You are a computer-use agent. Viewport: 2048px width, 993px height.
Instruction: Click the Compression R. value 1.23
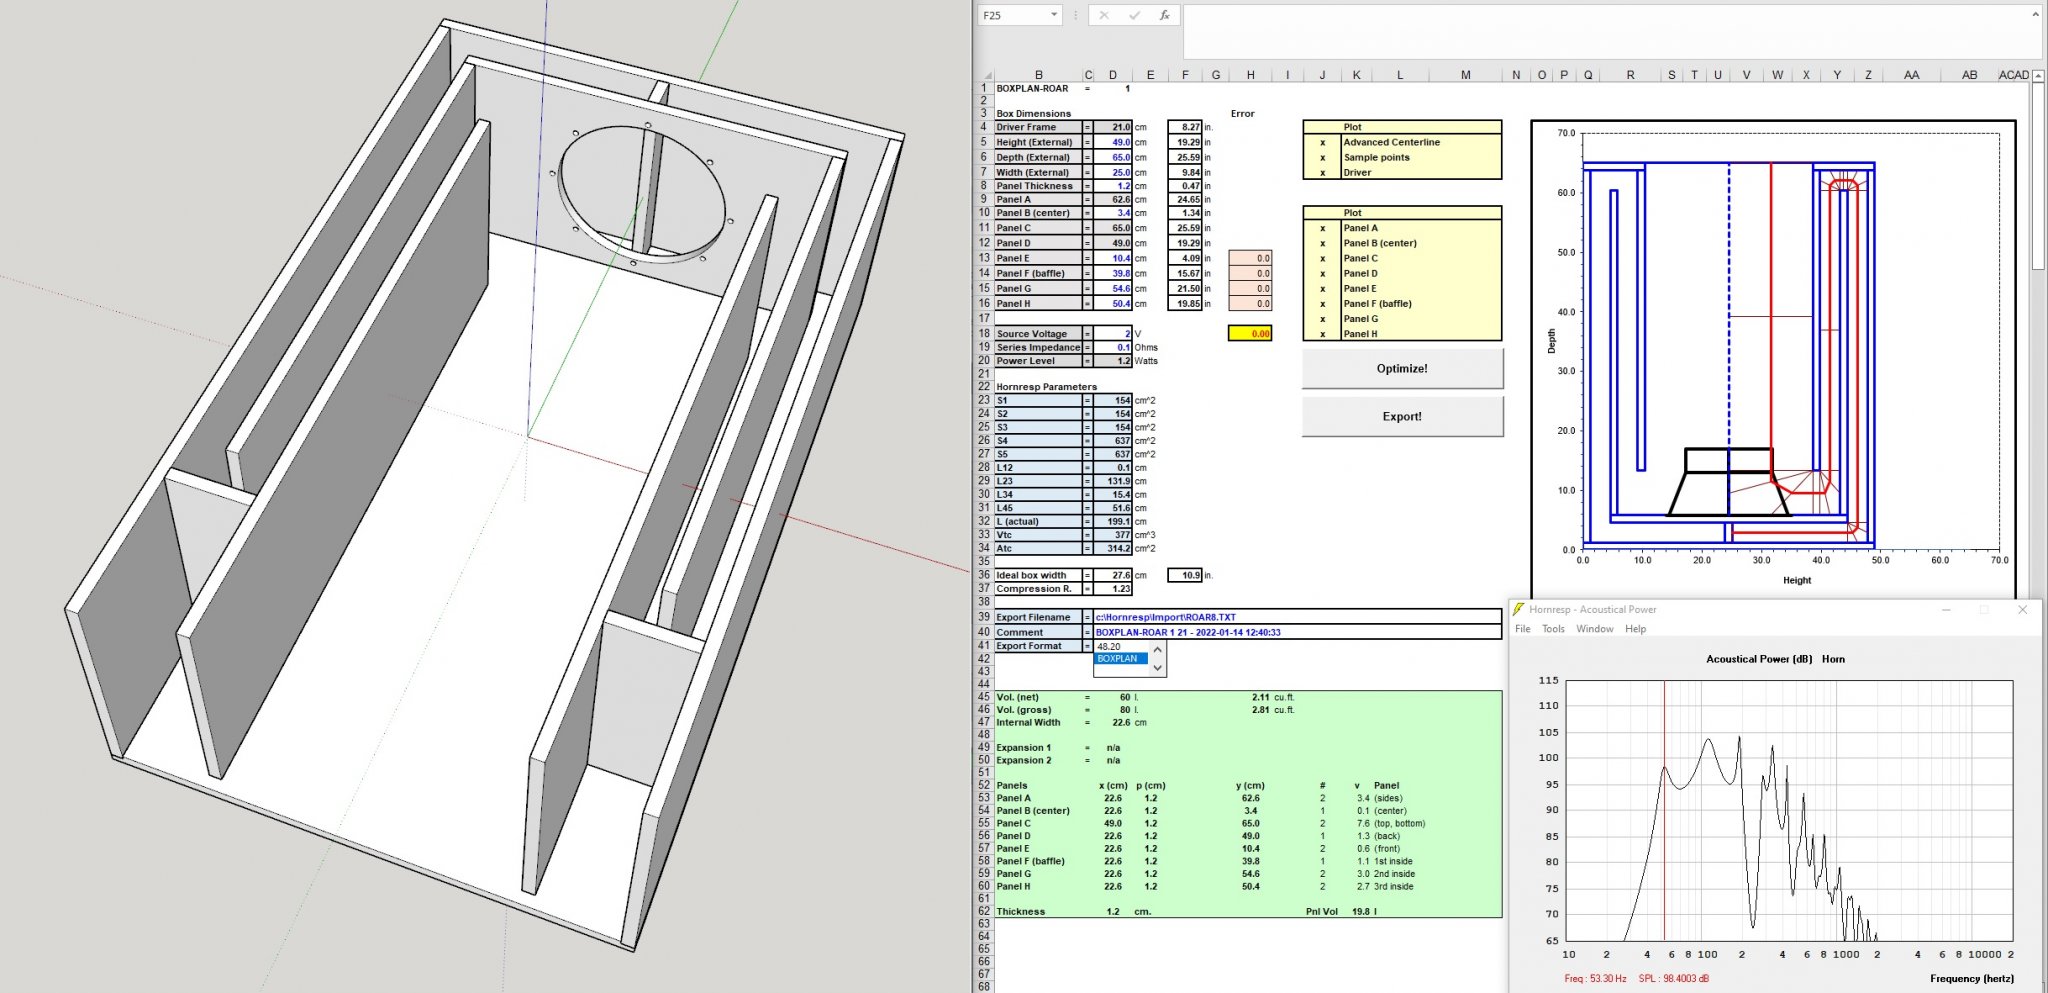pos(1113,589)
